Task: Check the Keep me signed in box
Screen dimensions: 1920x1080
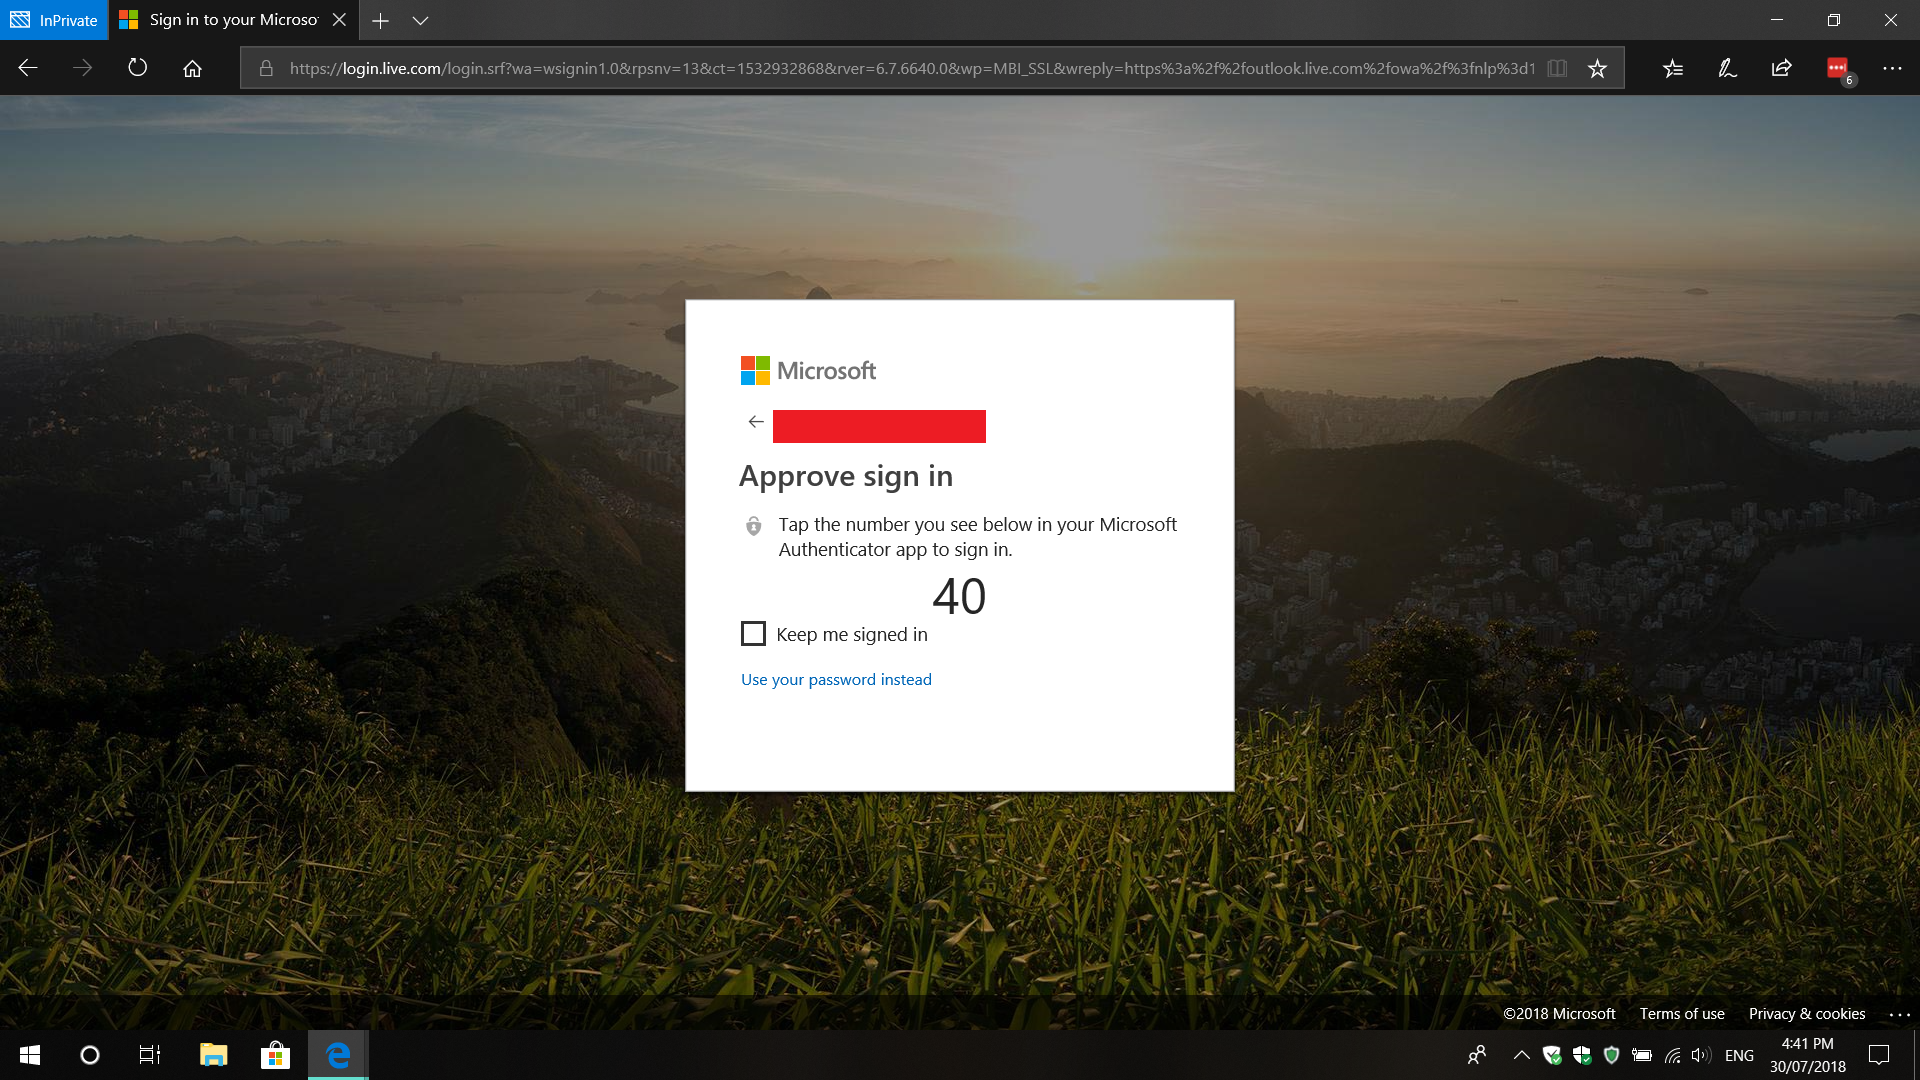Action: pos(753,634)
